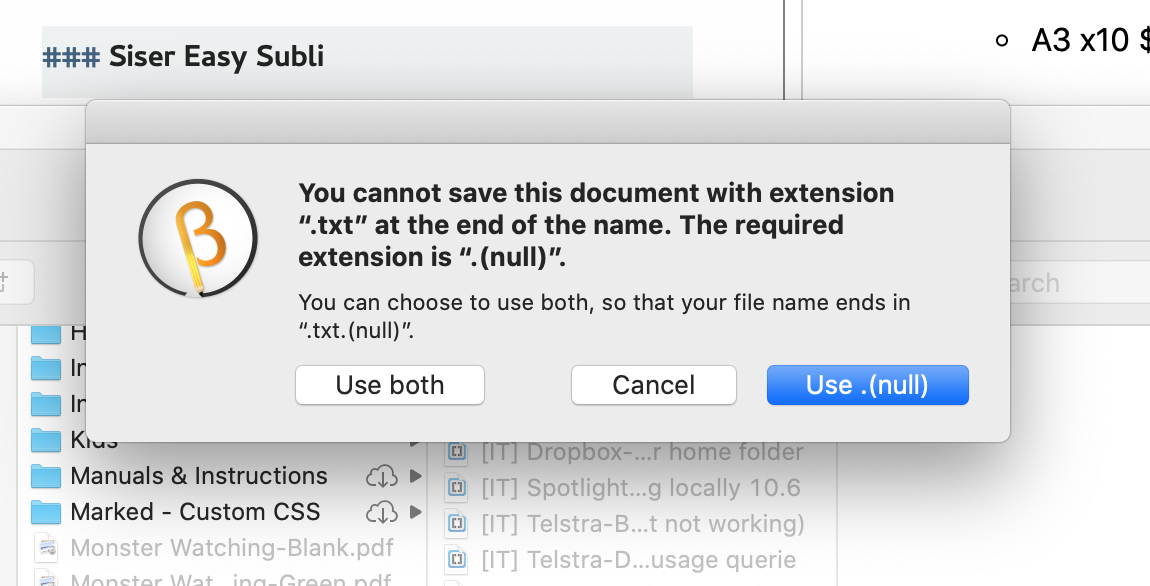Image resolution: width=1150 pixels, height=586 pixels.
Task: Click the Monster Watching-Blank.pdf file icon
Action: [x=46, y=548]
